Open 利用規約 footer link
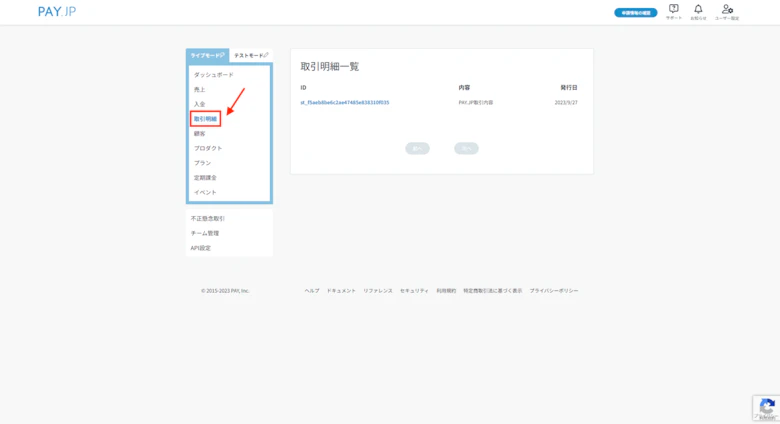780x424 pixels. pos(446,291)
